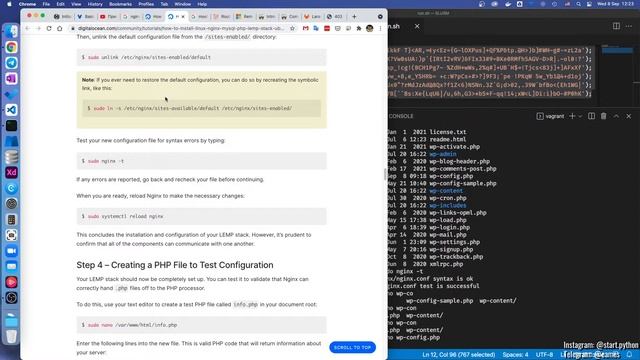Open the Calculator icon in Dock
This screenshot has height=360, width=640.
point(11,220)
